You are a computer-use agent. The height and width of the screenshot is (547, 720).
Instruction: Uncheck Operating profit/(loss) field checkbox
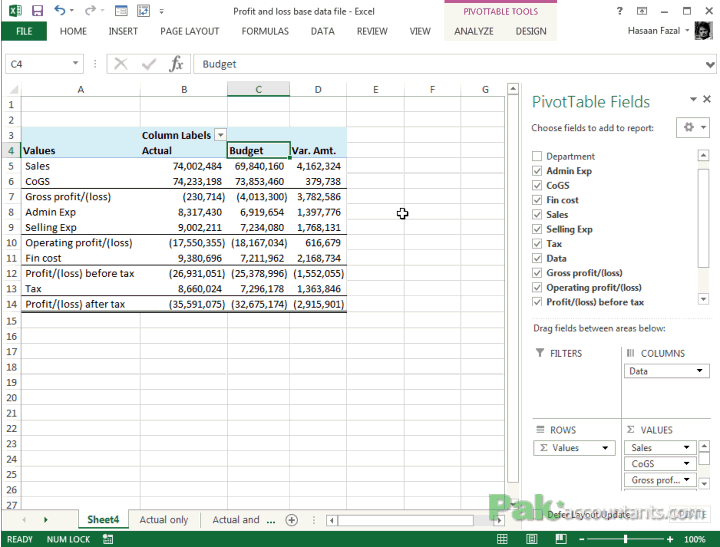pos(537,288)
